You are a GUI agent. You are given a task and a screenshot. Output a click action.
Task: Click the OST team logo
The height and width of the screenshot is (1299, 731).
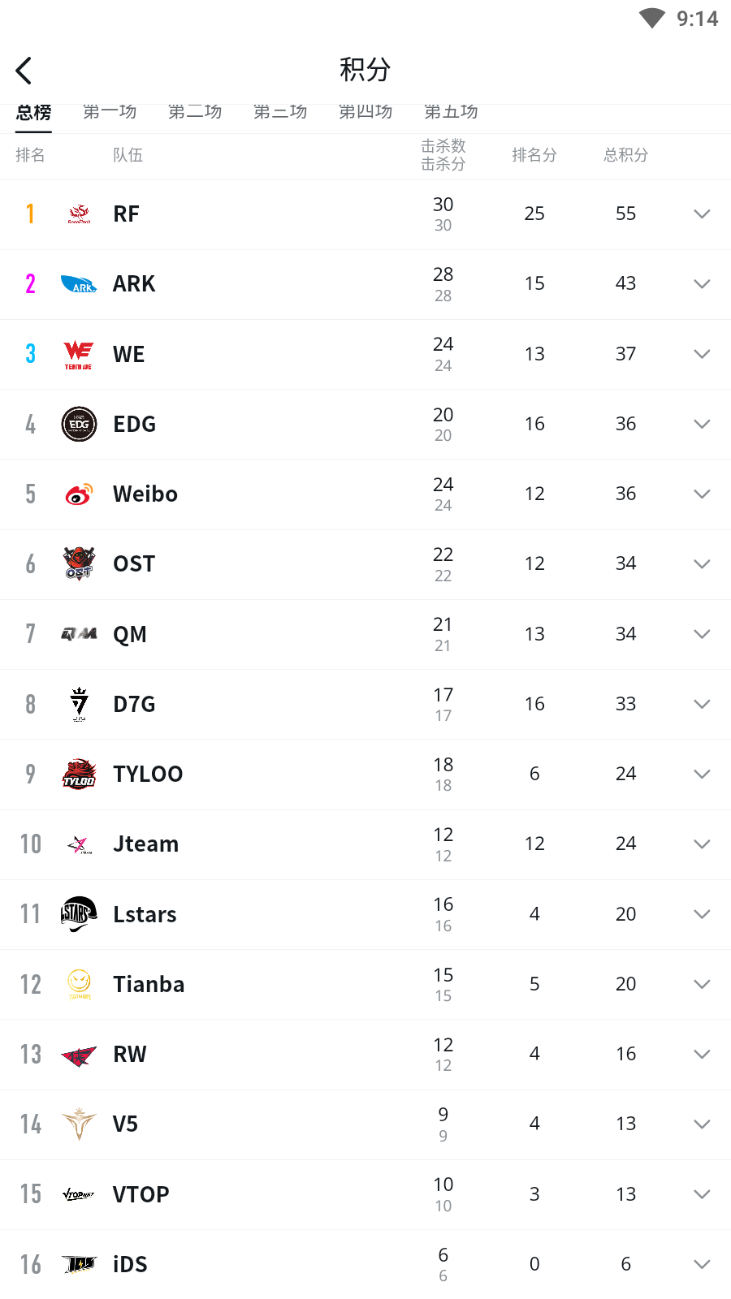pyautogui.click(x=79, y=564)
